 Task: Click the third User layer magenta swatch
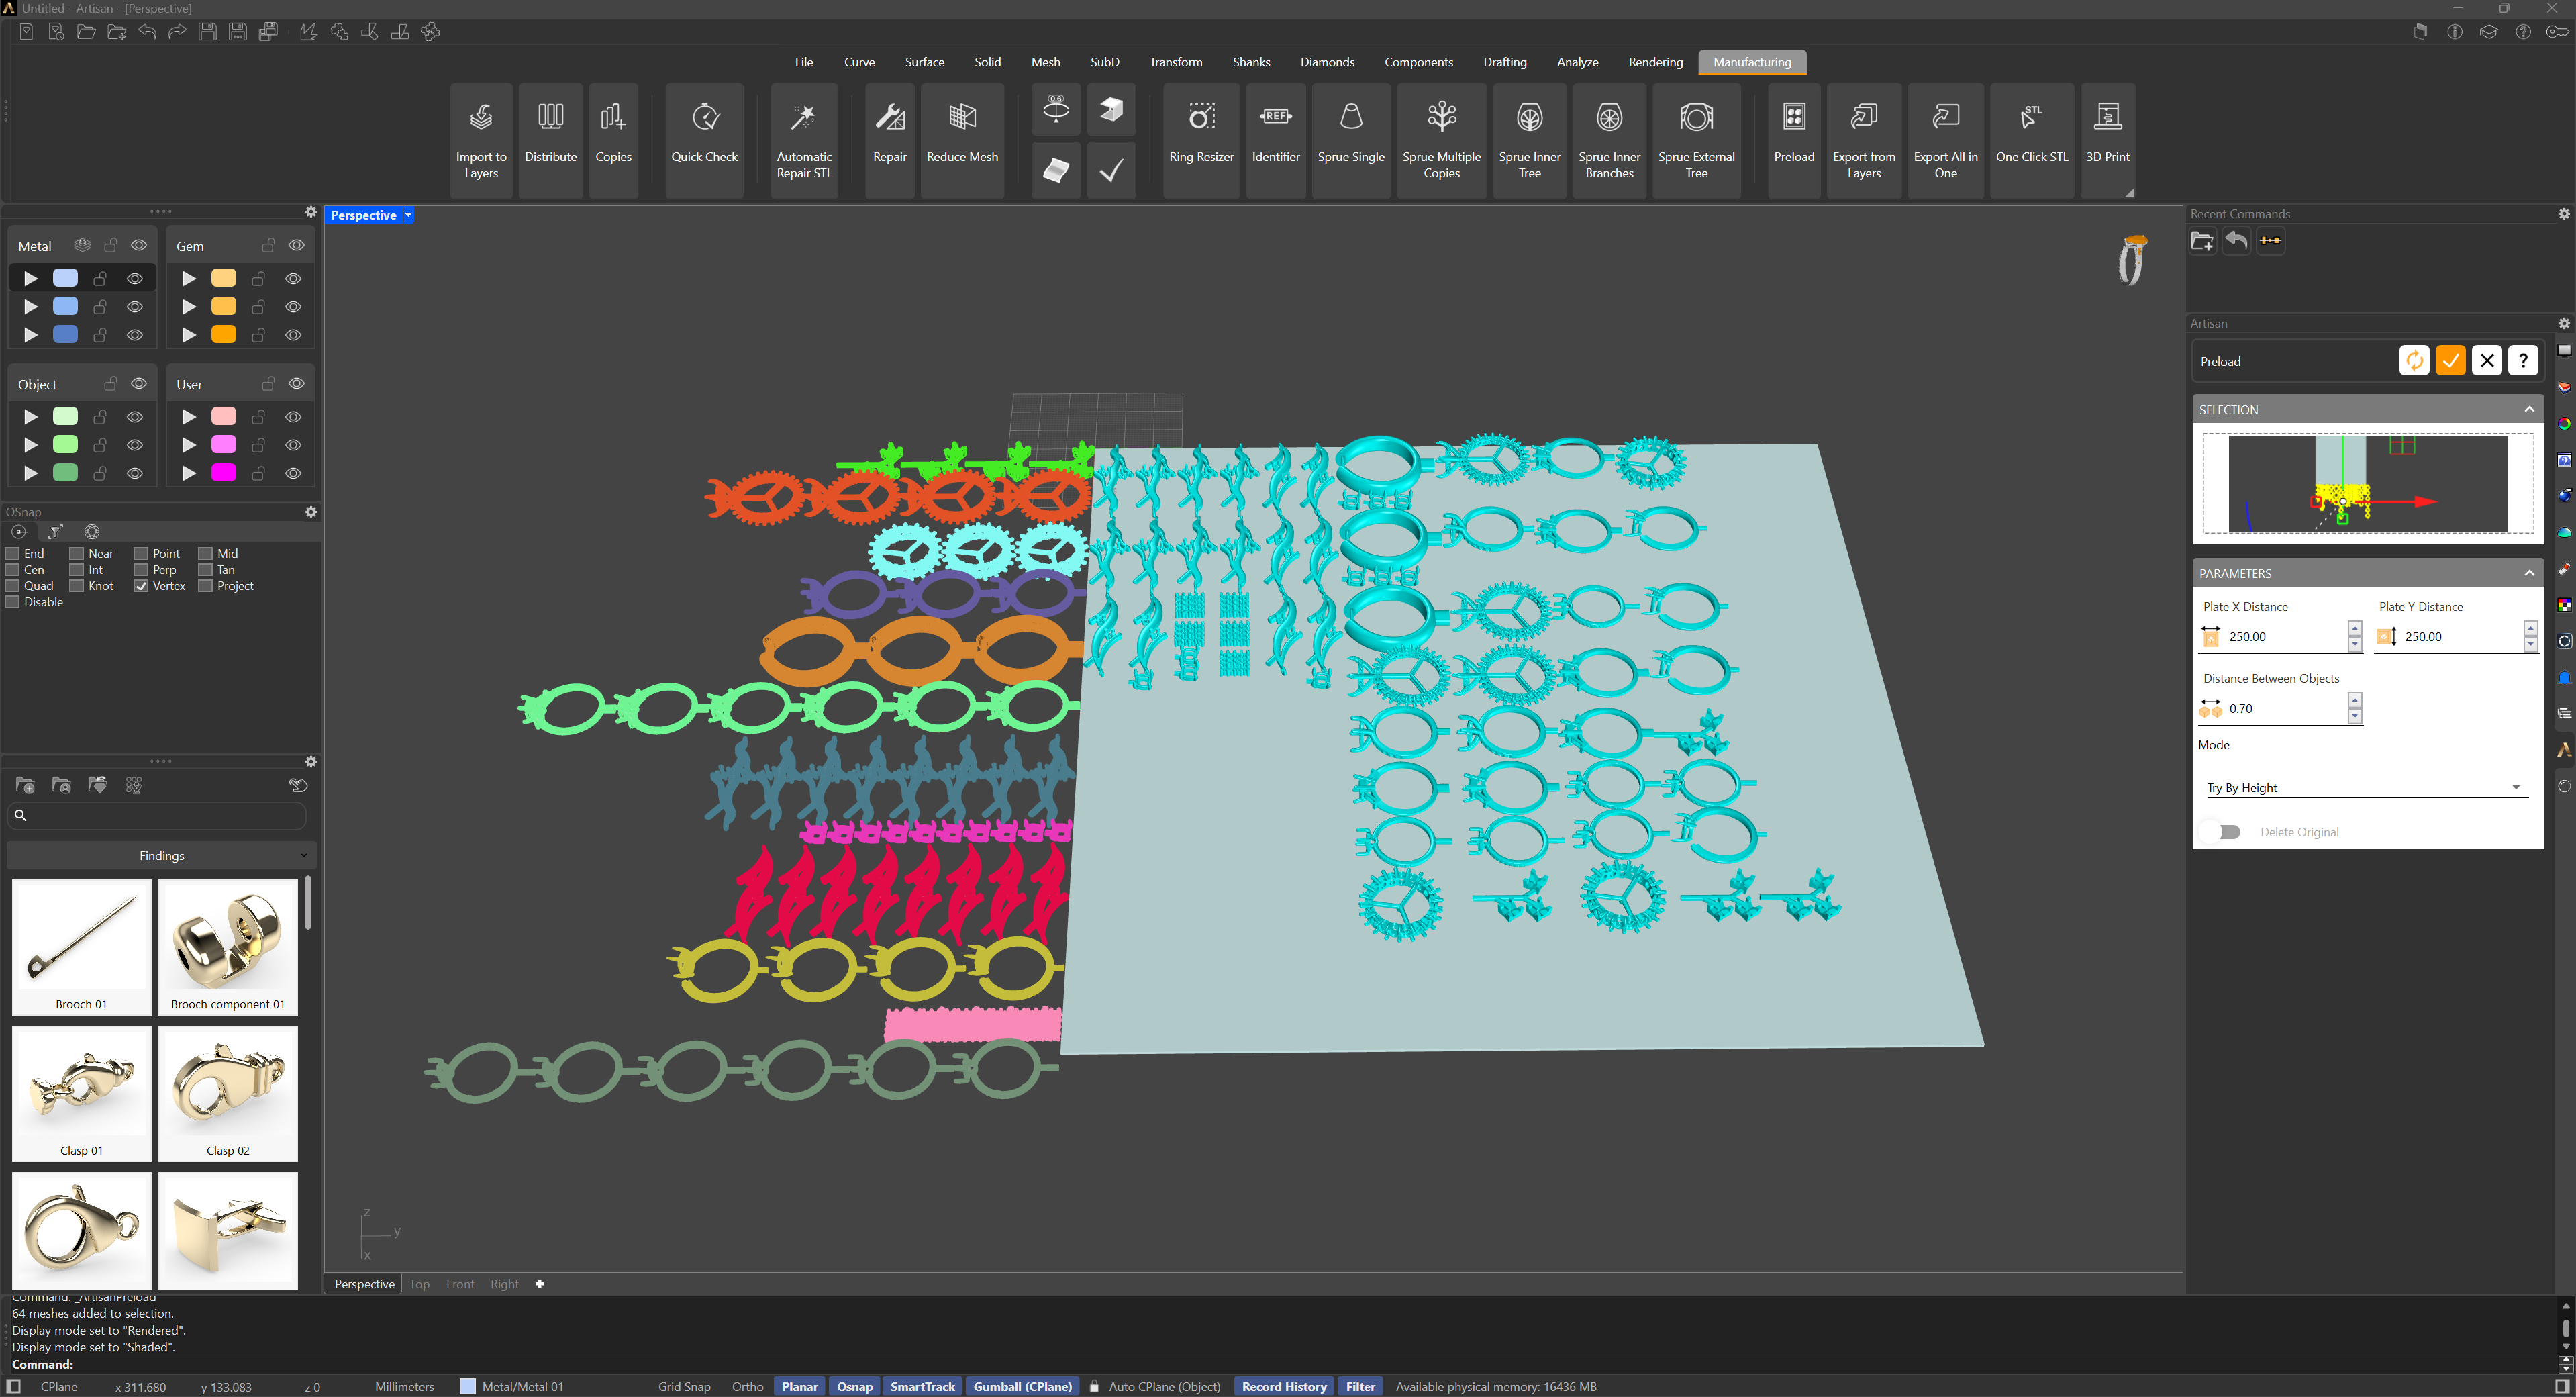click(224, 472)
